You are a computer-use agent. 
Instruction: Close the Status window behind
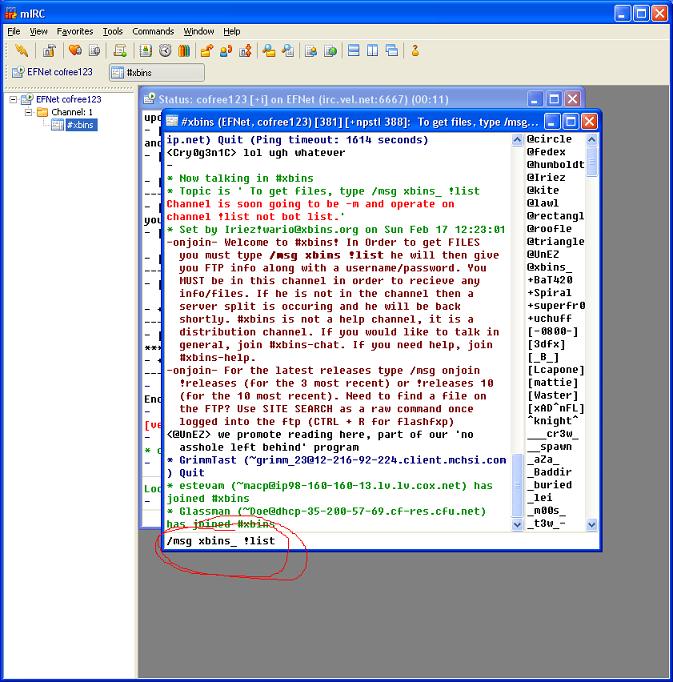click(573, 99)
